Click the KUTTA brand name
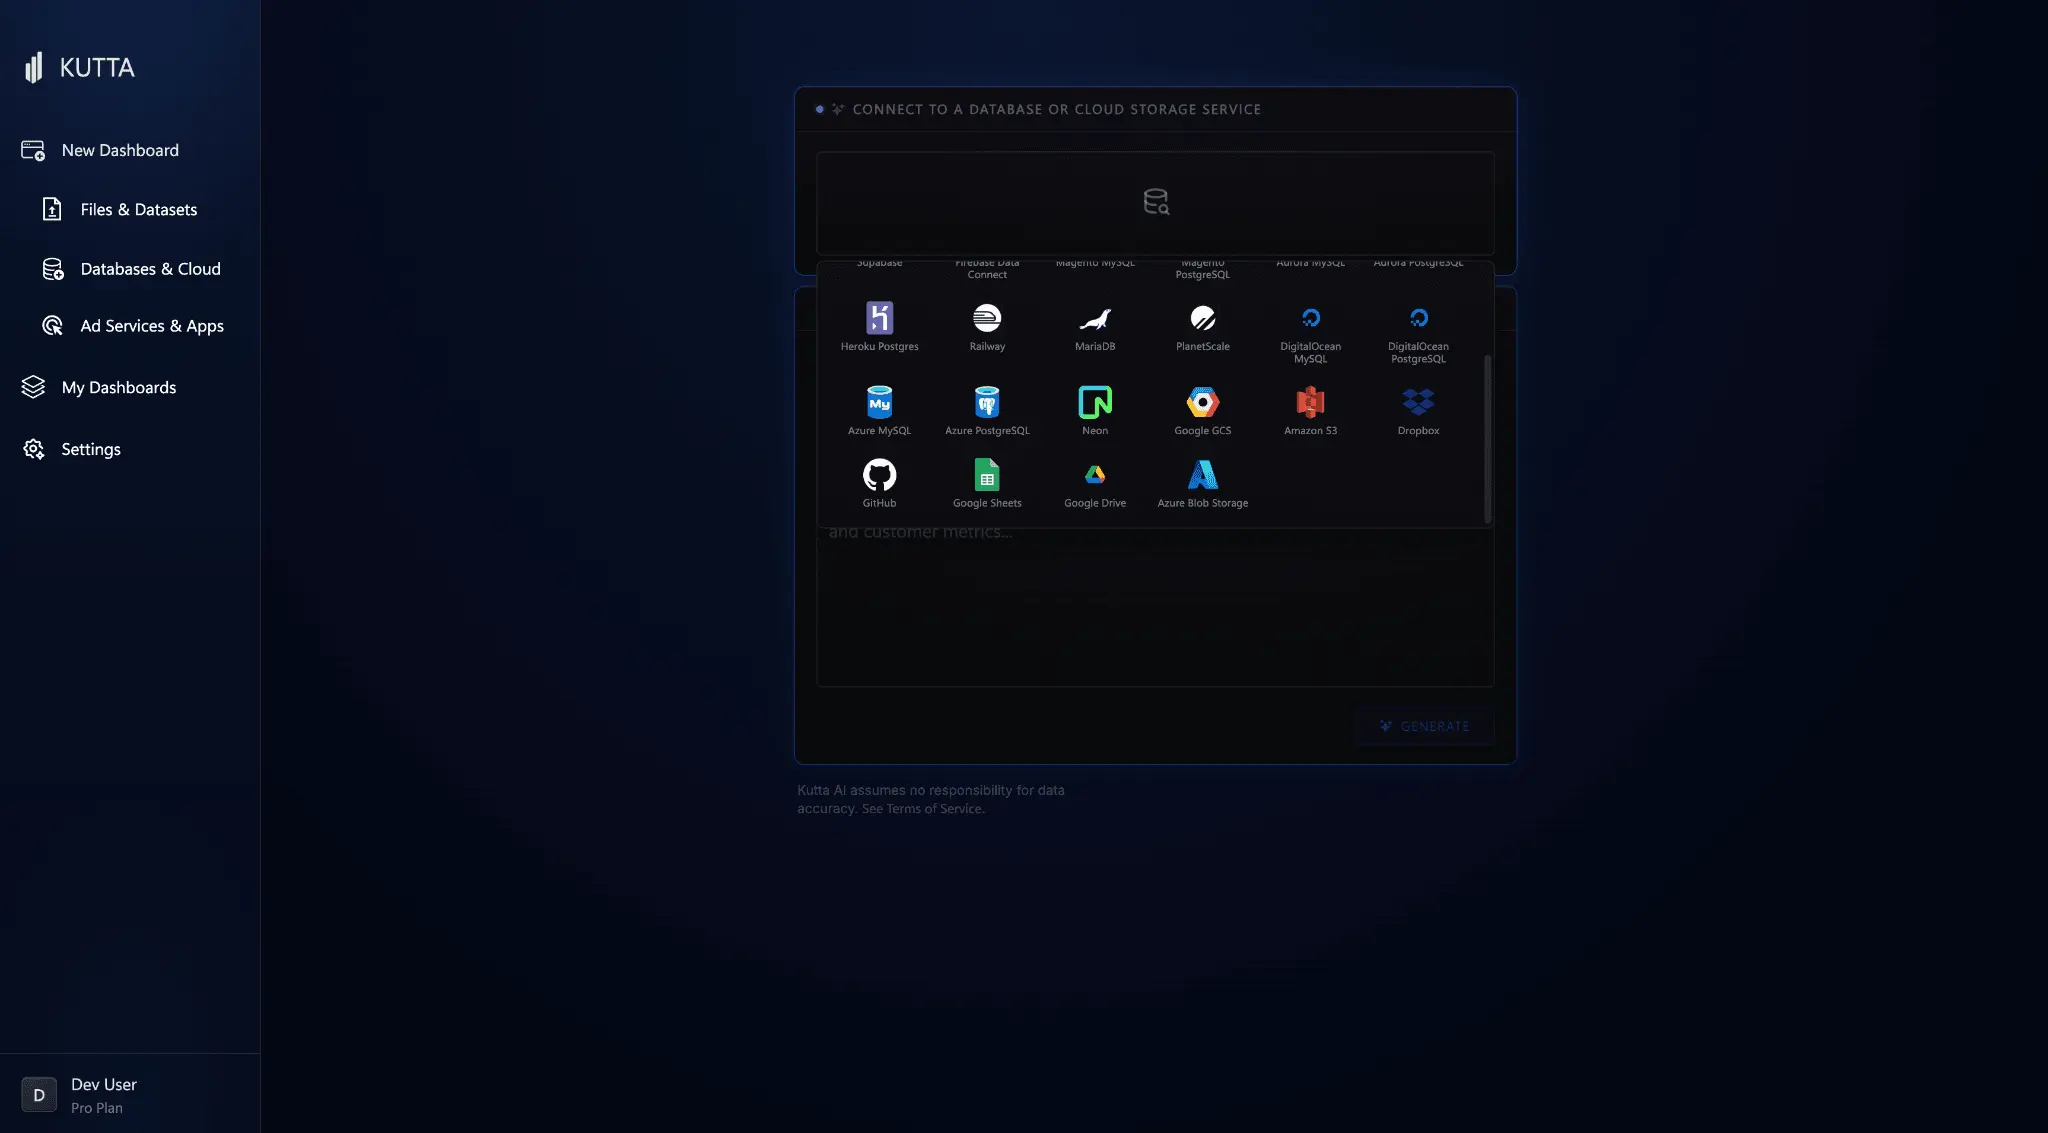 [97, 67]
